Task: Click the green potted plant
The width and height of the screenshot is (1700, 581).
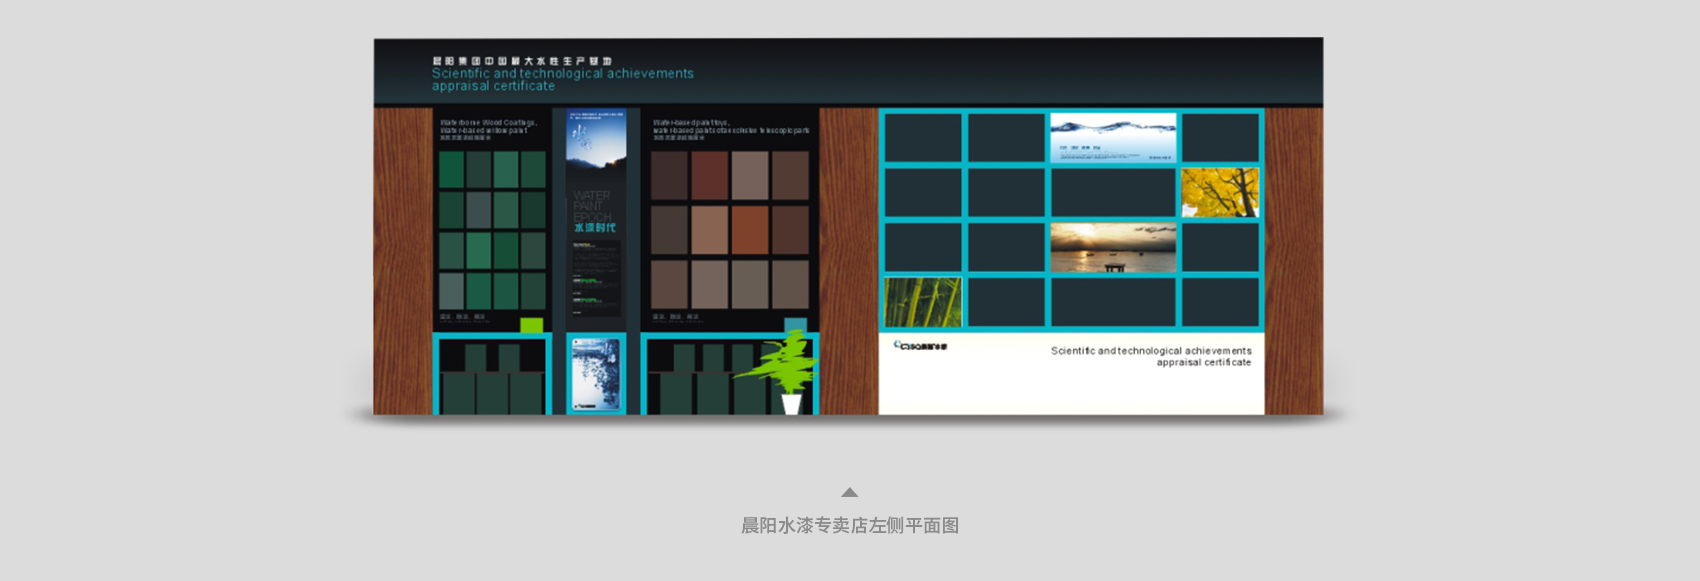Action: 785,371
